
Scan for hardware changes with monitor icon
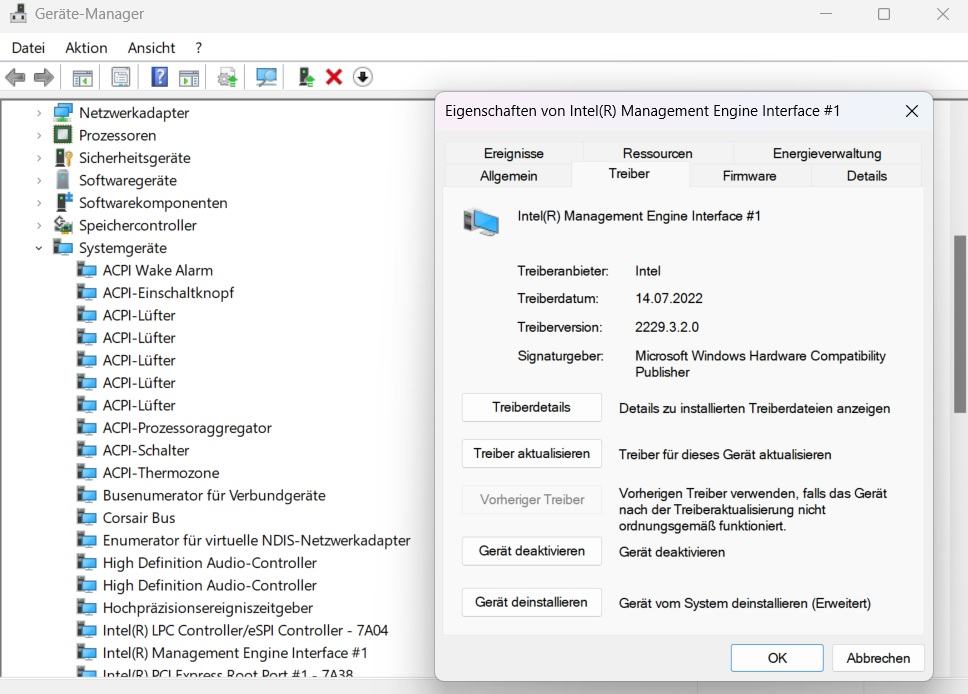266,77
